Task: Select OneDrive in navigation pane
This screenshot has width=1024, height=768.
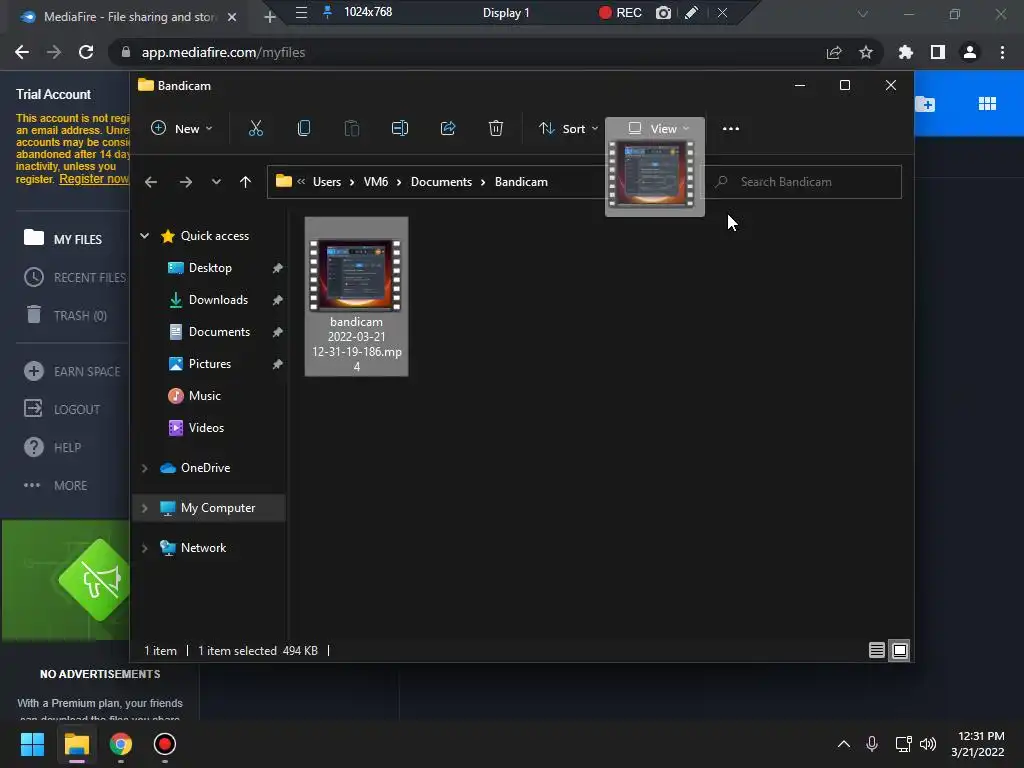Action: click(x=205, y=468)
